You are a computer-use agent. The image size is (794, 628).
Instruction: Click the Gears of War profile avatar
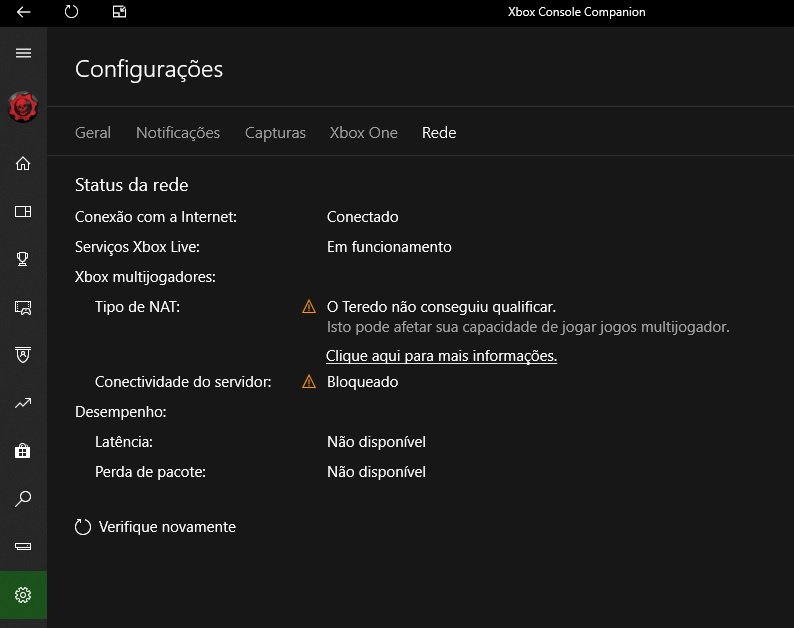click(23, 107)
